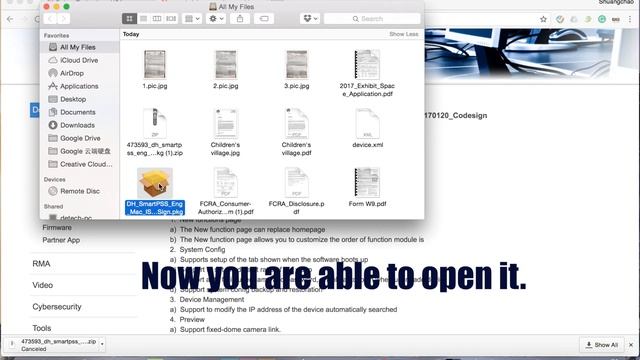The width and height of the screenshot is (640, 360).
Task: Select the 2.pic.jpg file thumbnail
Action: 226,64
